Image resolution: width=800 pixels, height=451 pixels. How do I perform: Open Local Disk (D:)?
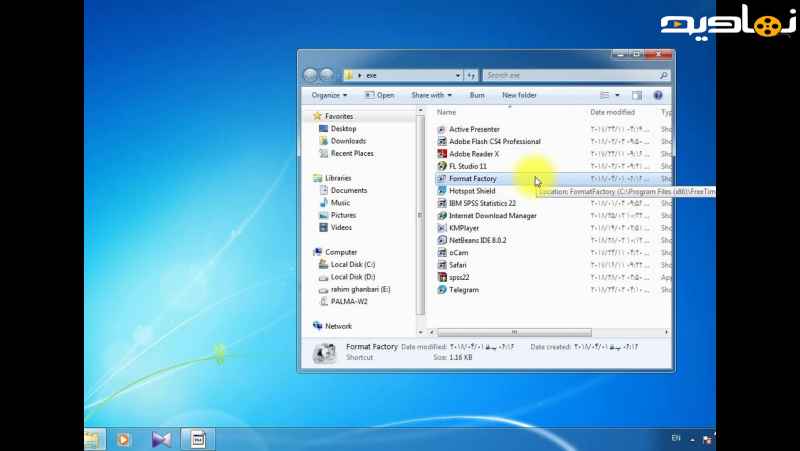point(353,277)
